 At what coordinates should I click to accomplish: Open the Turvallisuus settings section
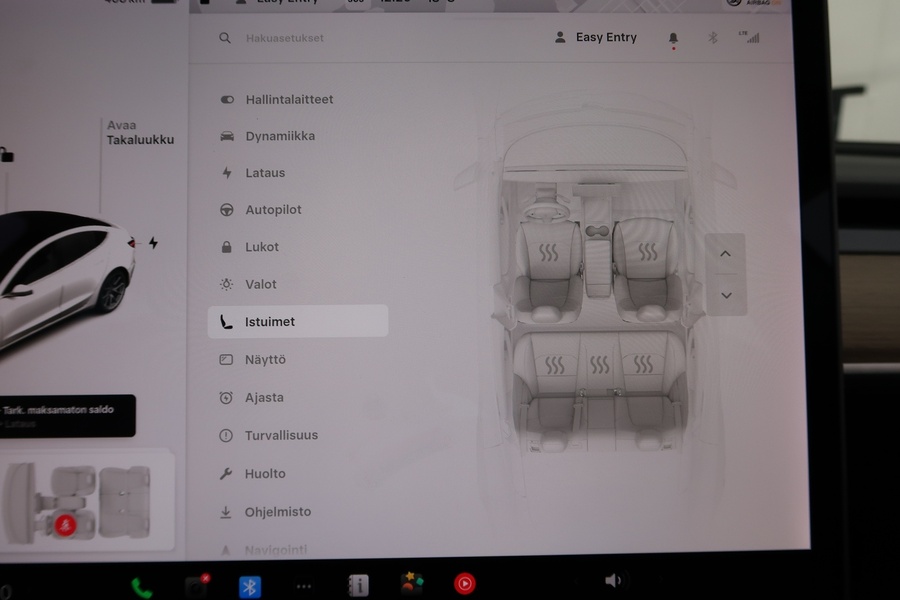(281, 435)
